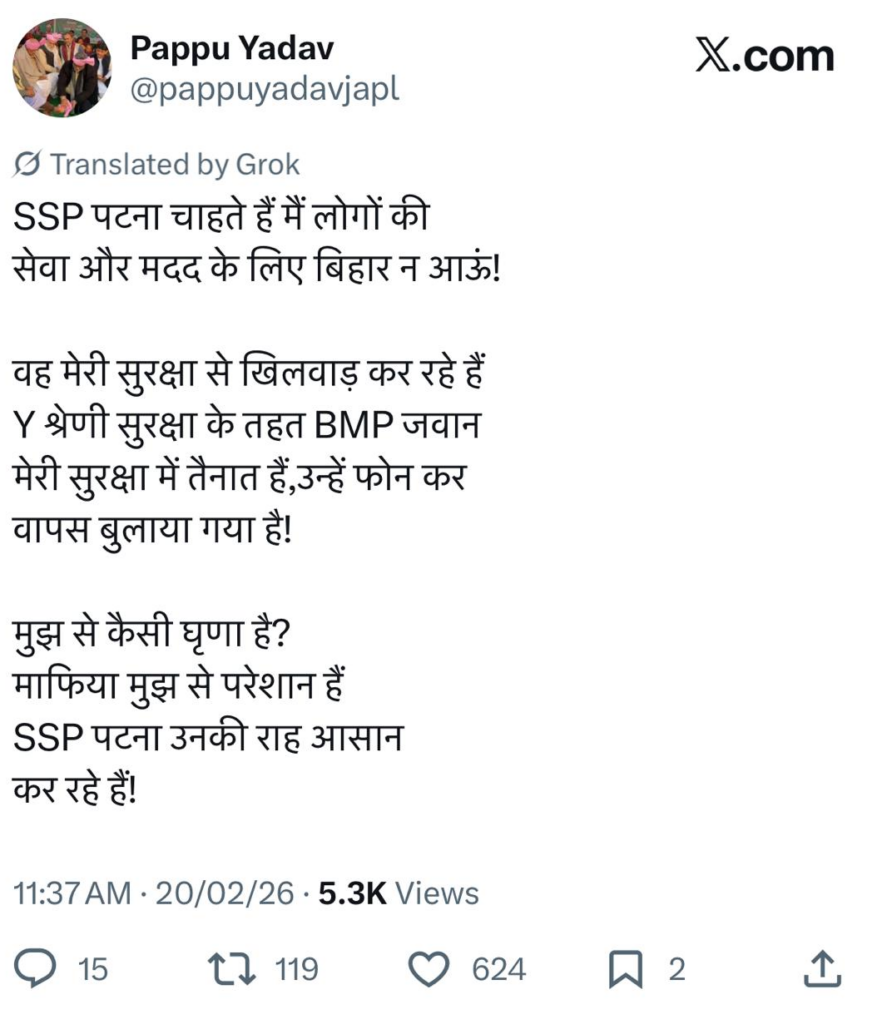
Task: Click the 11:37 AM timestamp
Action: (x=72, y=893)
